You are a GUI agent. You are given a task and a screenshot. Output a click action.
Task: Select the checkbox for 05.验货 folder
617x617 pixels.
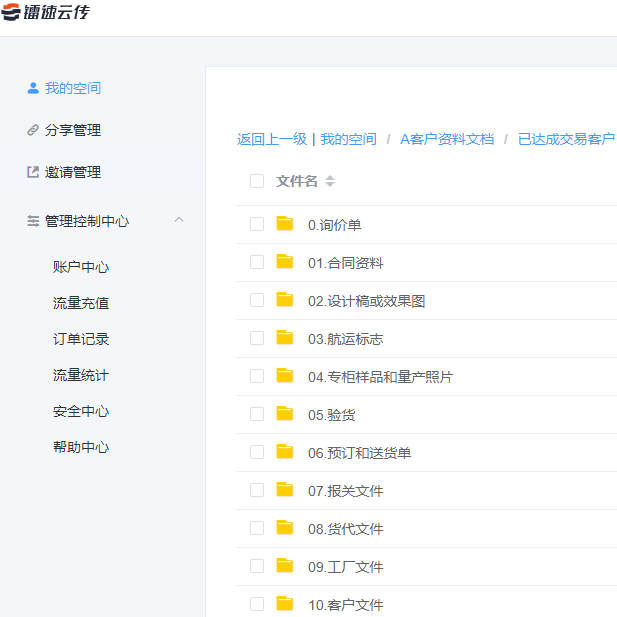point(257,414)
